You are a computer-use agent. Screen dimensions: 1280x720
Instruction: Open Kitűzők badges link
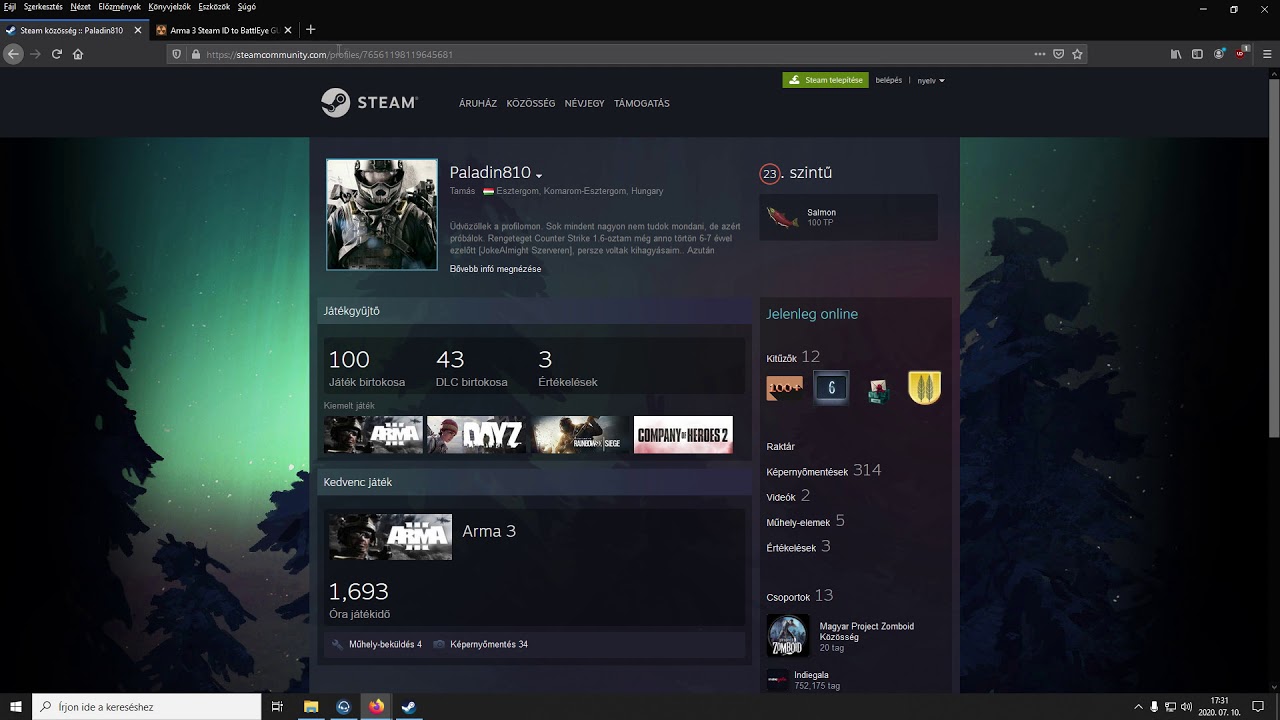coord(781,358)
